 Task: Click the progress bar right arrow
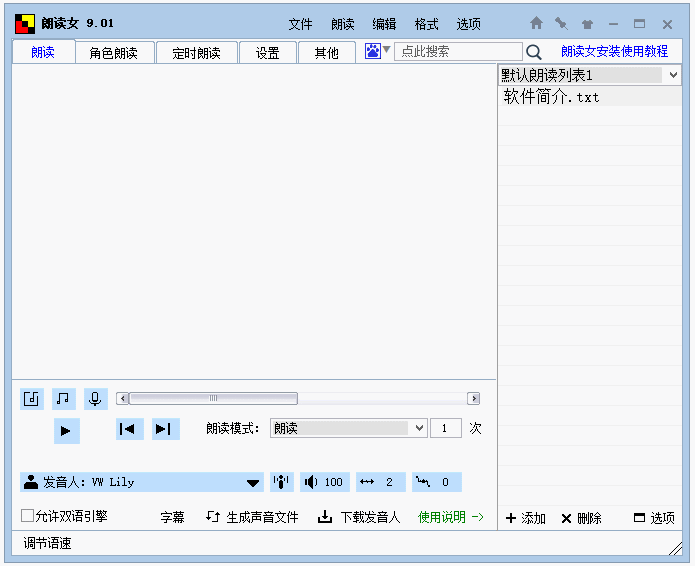click(x=473, y=398)
